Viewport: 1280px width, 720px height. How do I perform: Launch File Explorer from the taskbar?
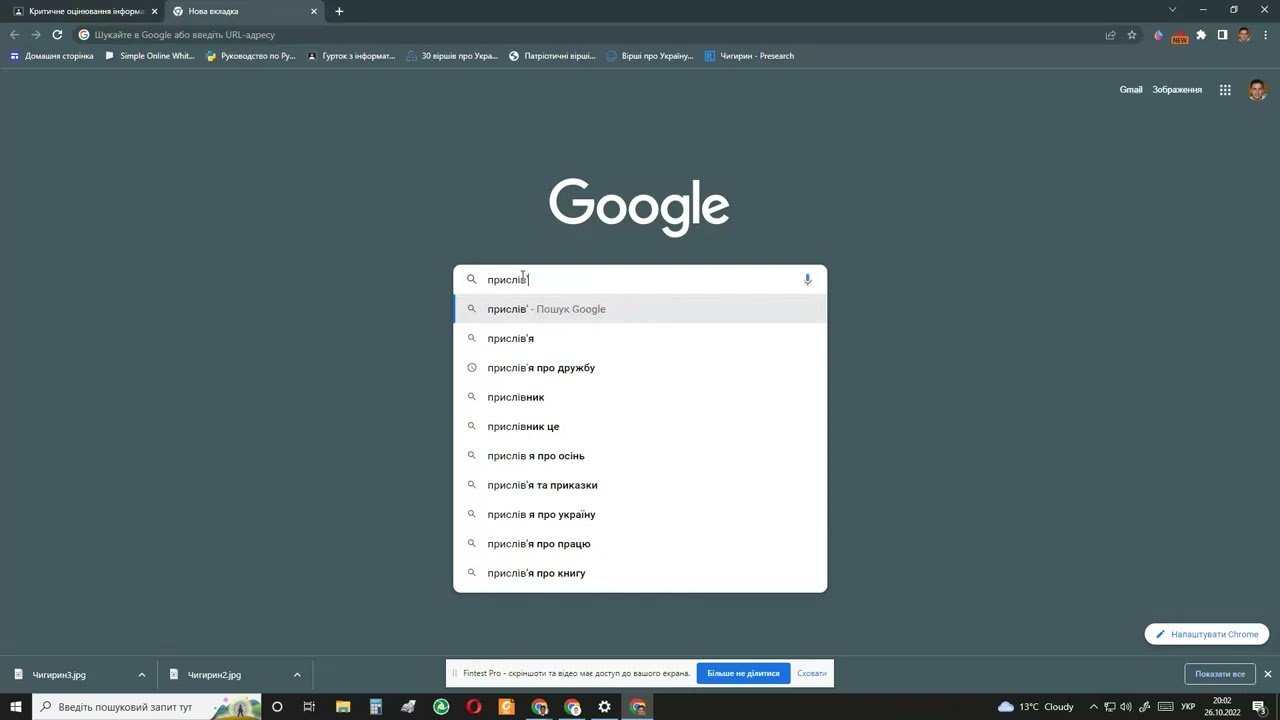[343, 707]
